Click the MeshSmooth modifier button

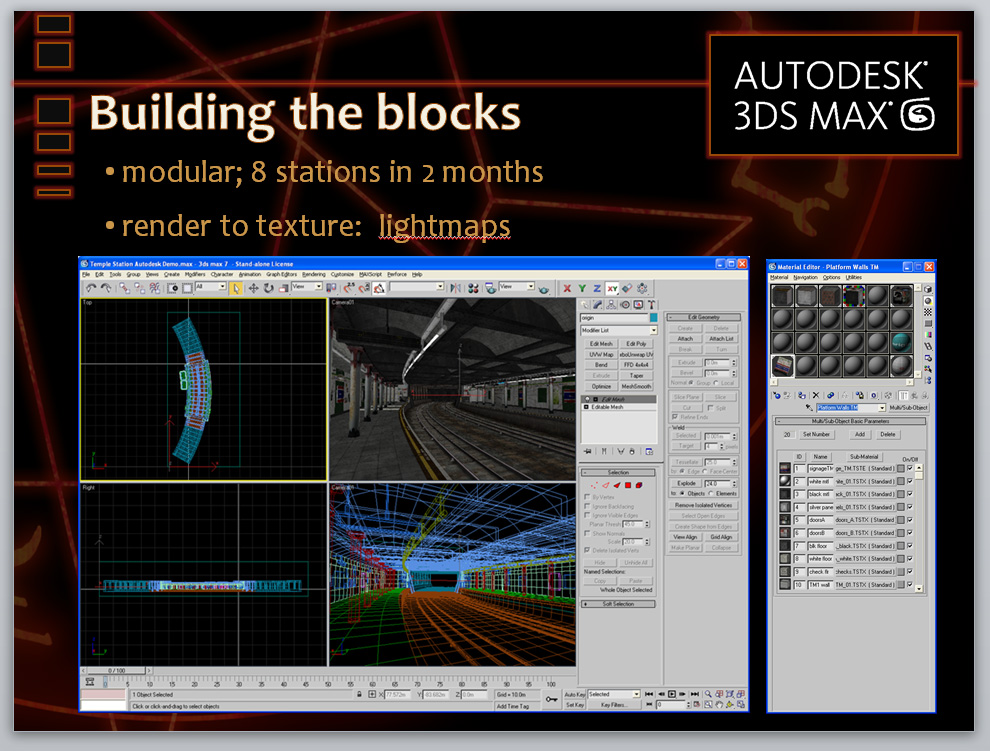pos(636,386)
